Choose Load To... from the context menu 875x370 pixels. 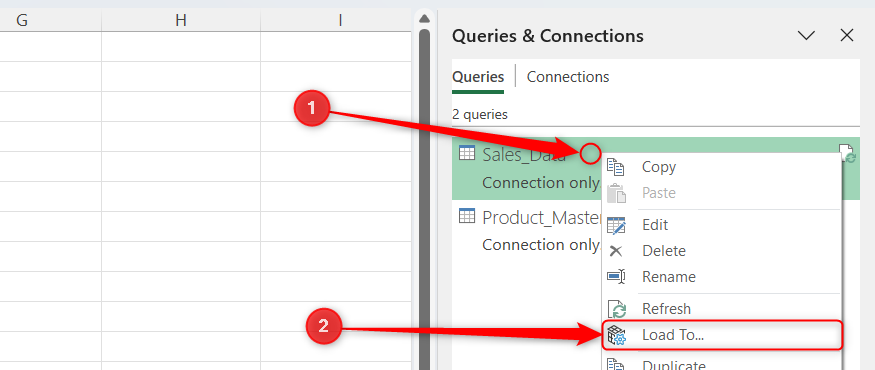tap(722, 336)
